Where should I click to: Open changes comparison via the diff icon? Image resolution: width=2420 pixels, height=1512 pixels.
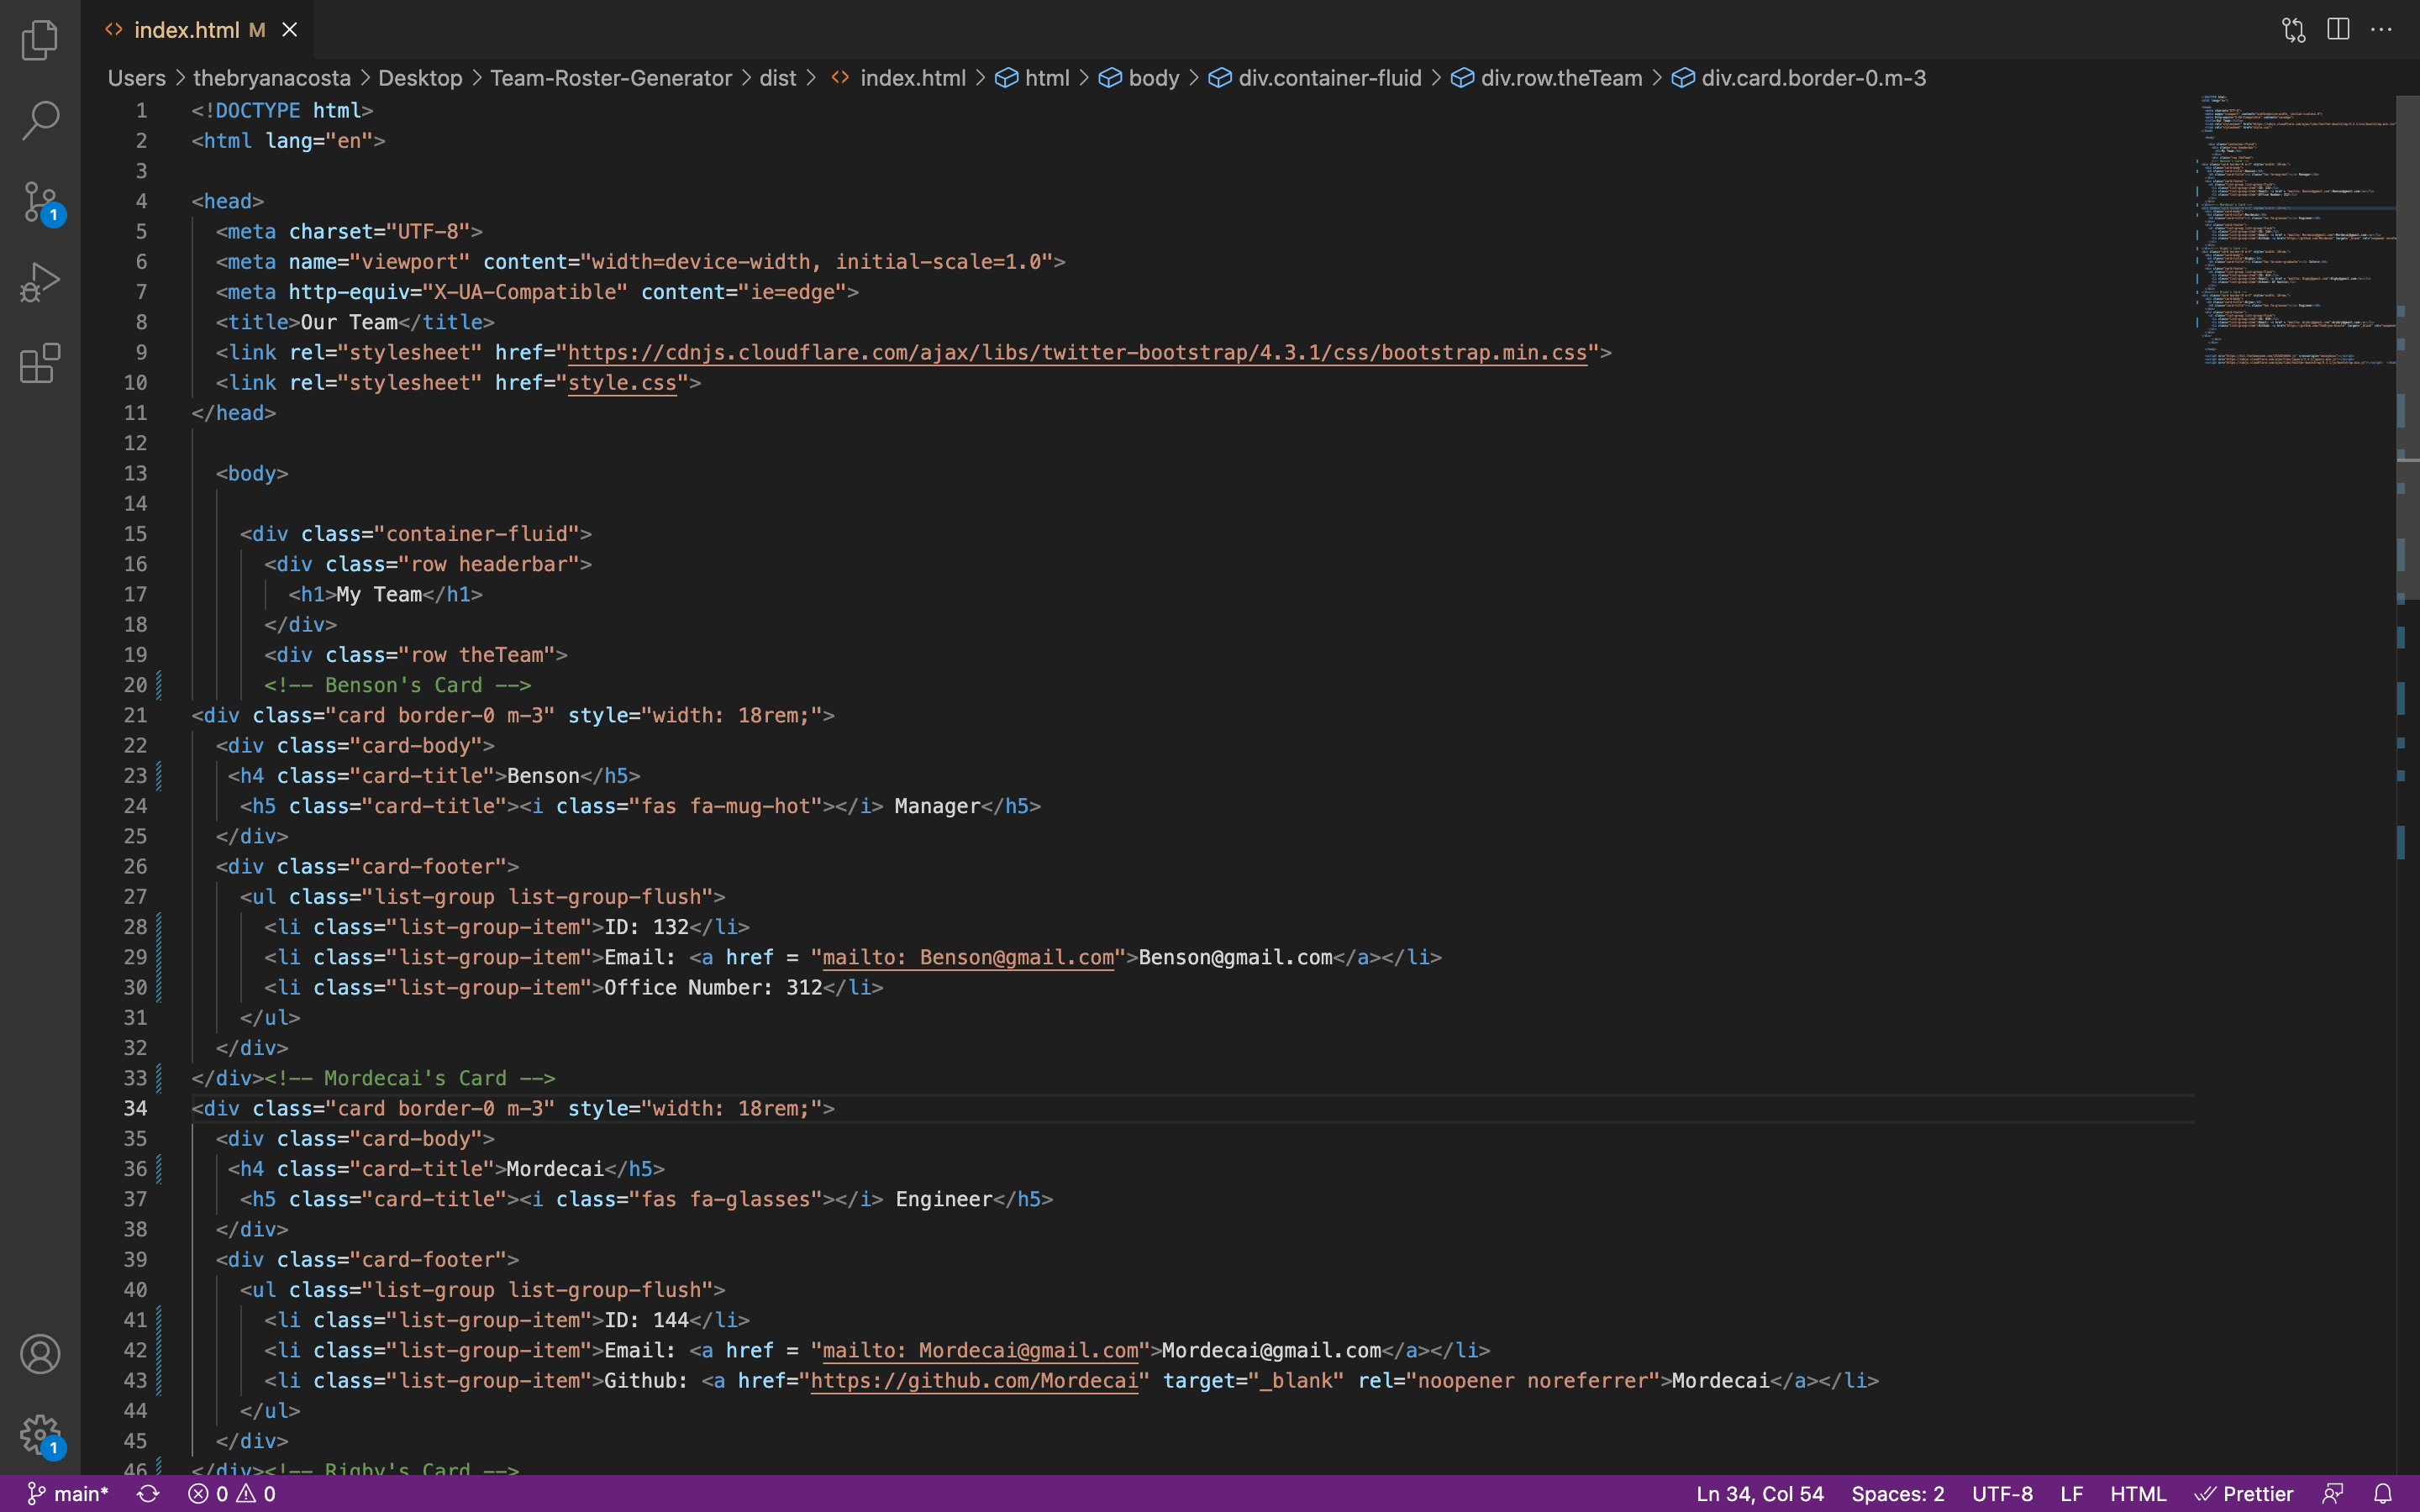tap(2294, 29)
